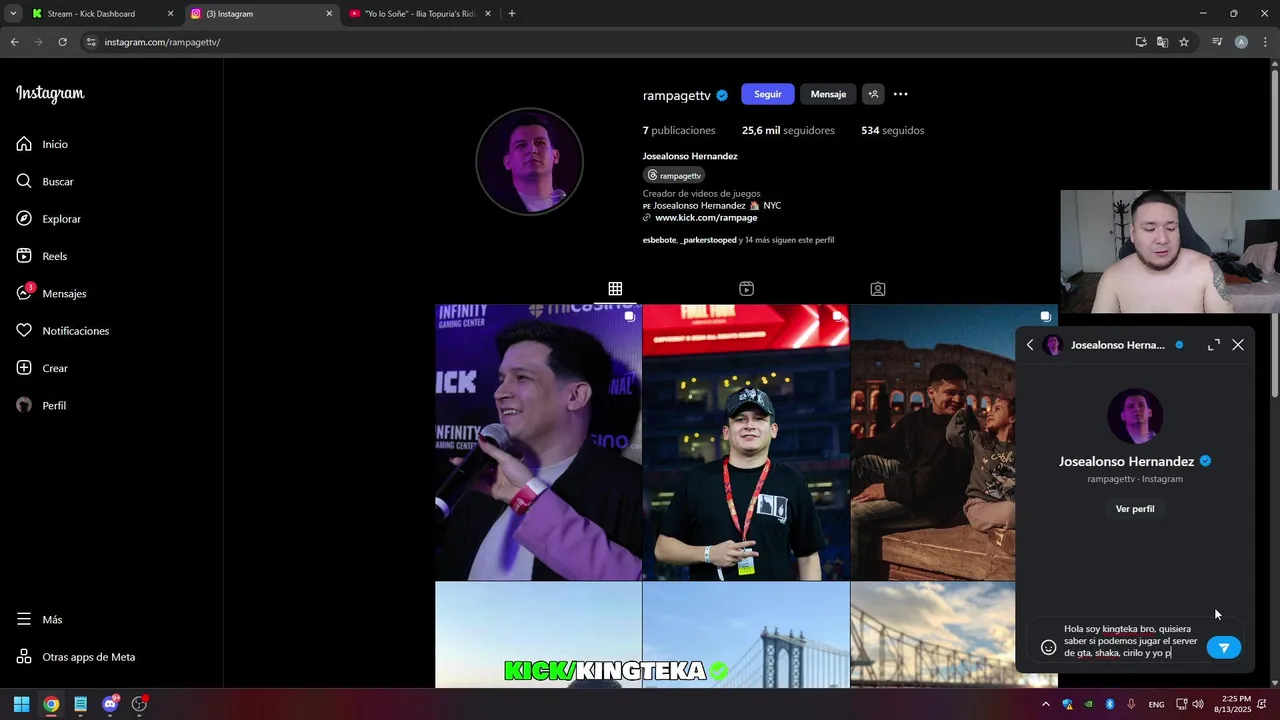Image resolution: width=1280 pixels, height=720 pixels.
Task: Click the rampagettv profile picture
Action: tap(529, 161)
